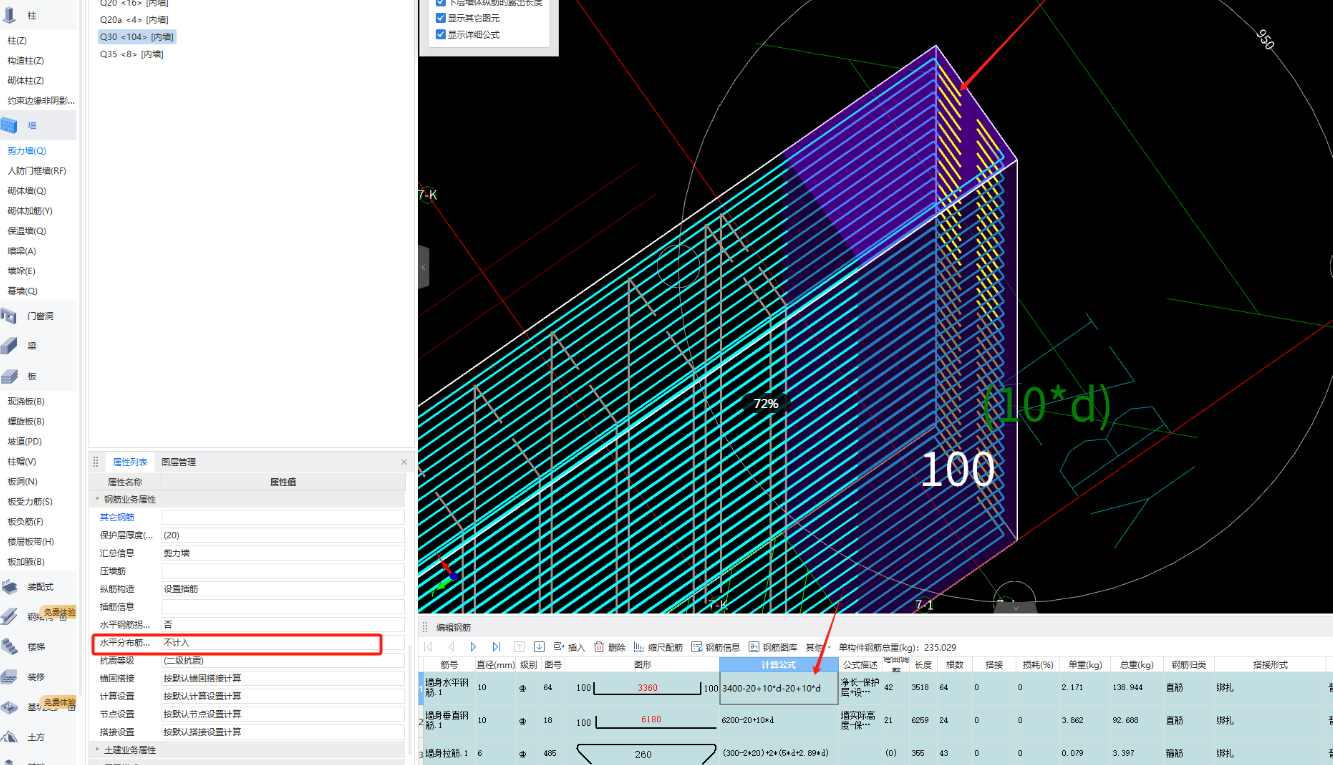This screenshot has width=1333, height=765.
Task: Open the 门窗洞 category icon
Action: tap(10, 316)
